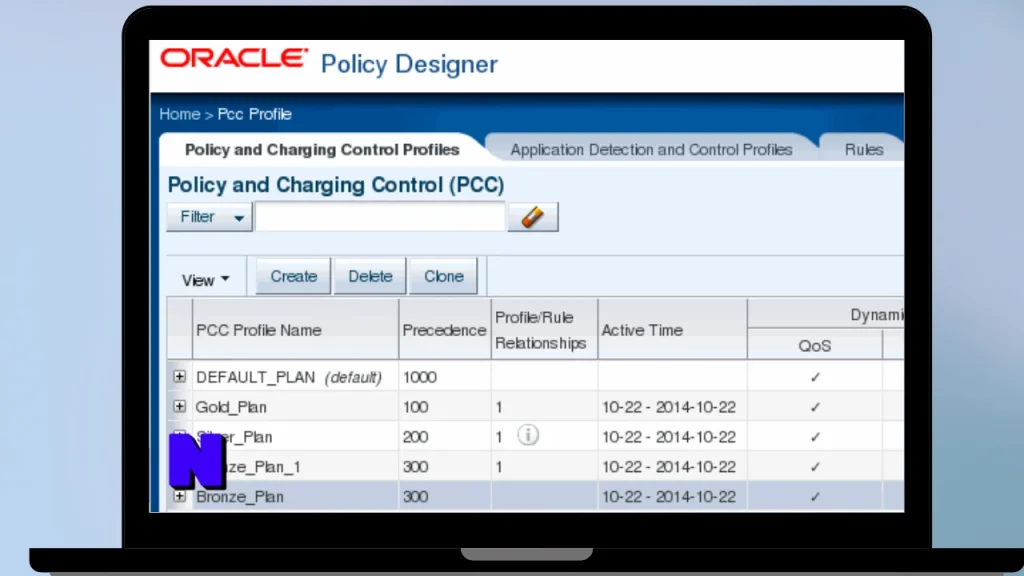The image size is (1024, 576).
Task: Open the Rules tab
Action: [863, 150]
